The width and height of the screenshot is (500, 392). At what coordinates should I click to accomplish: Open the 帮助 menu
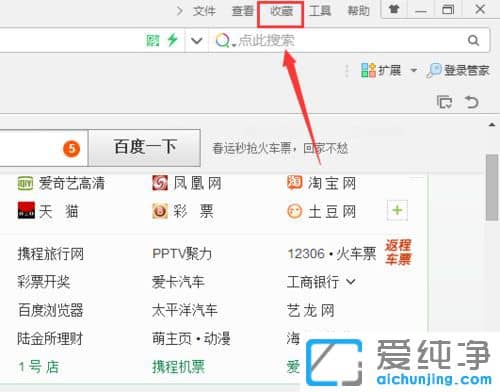coord(358,11)
